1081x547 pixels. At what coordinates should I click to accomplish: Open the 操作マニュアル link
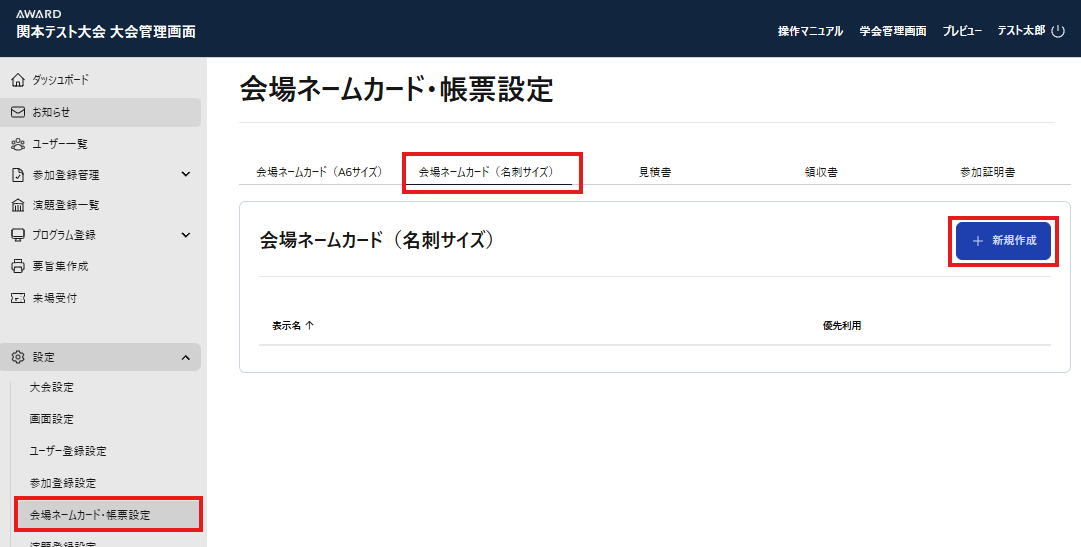(x=810, y=31)
